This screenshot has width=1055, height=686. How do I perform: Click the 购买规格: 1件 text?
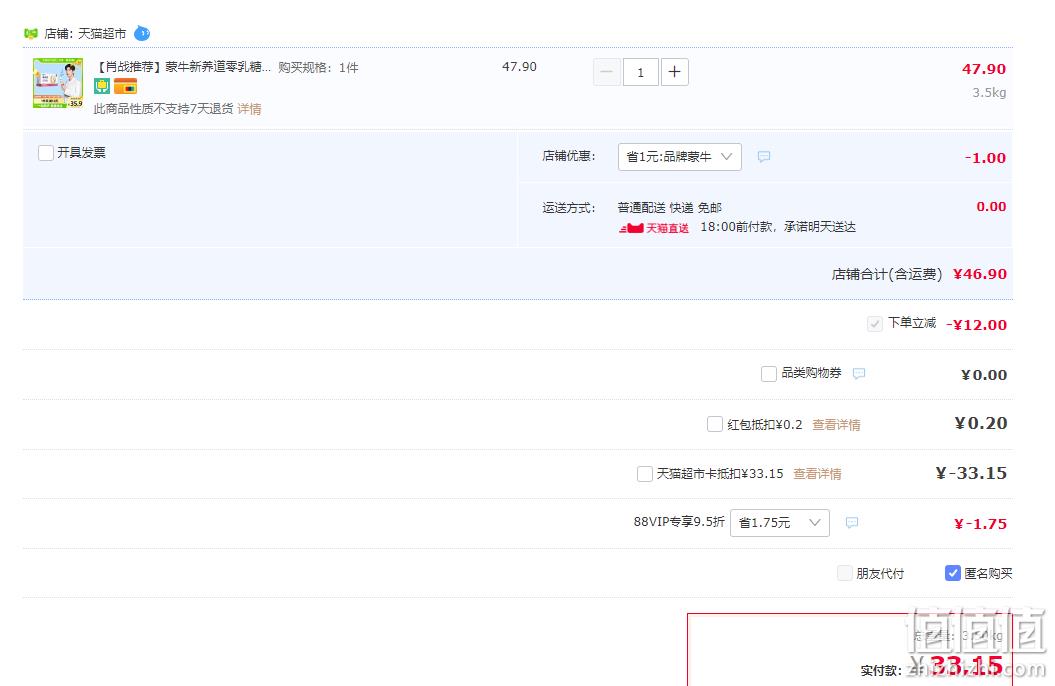(318, 67)
